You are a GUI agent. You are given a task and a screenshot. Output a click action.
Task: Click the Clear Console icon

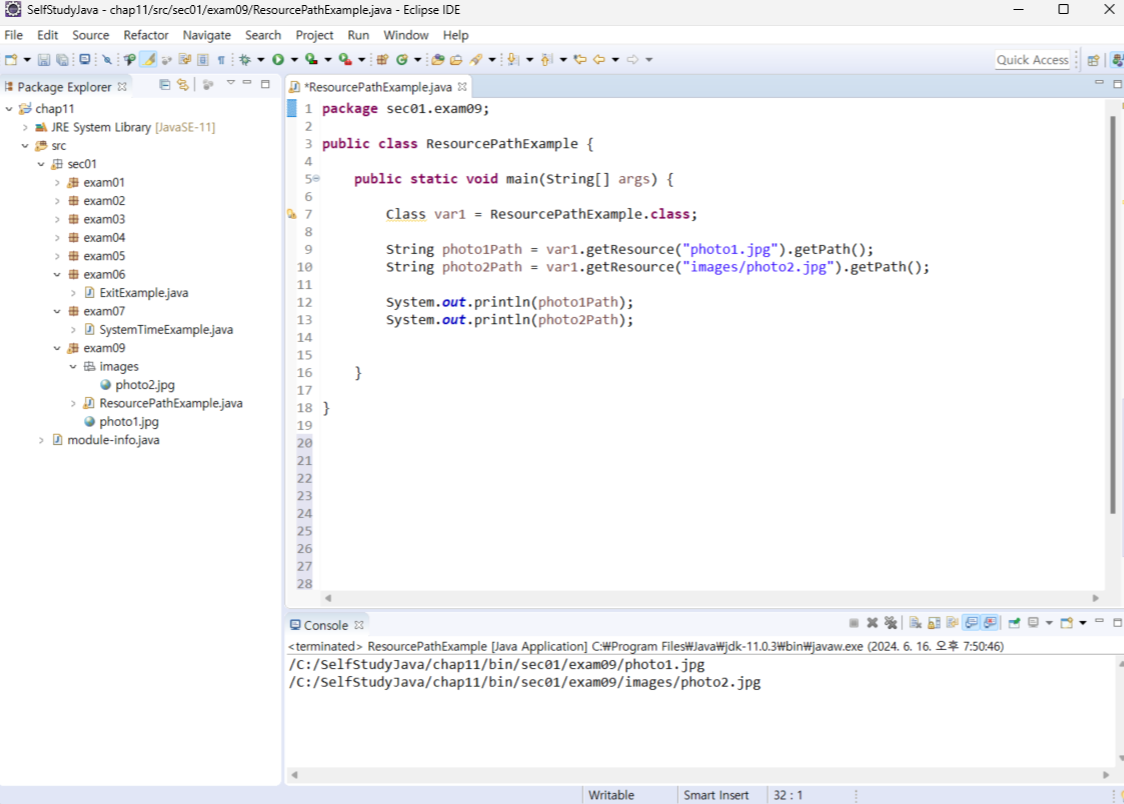coord(915,623)
